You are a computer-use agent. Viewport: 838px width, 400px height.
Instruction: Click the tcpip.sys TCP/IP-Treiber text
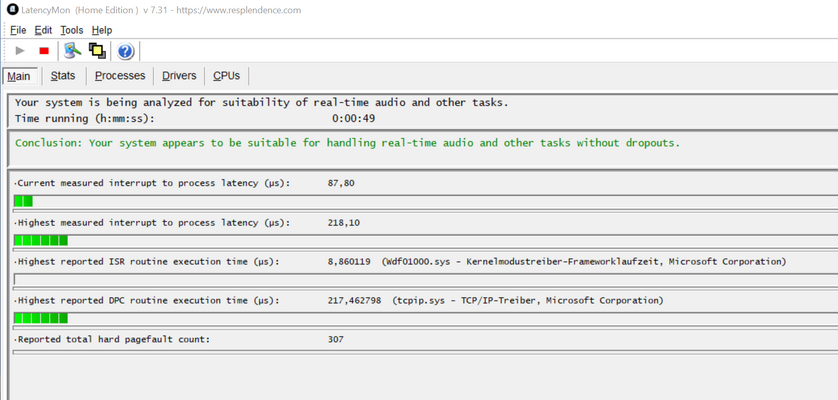[527, 301]
